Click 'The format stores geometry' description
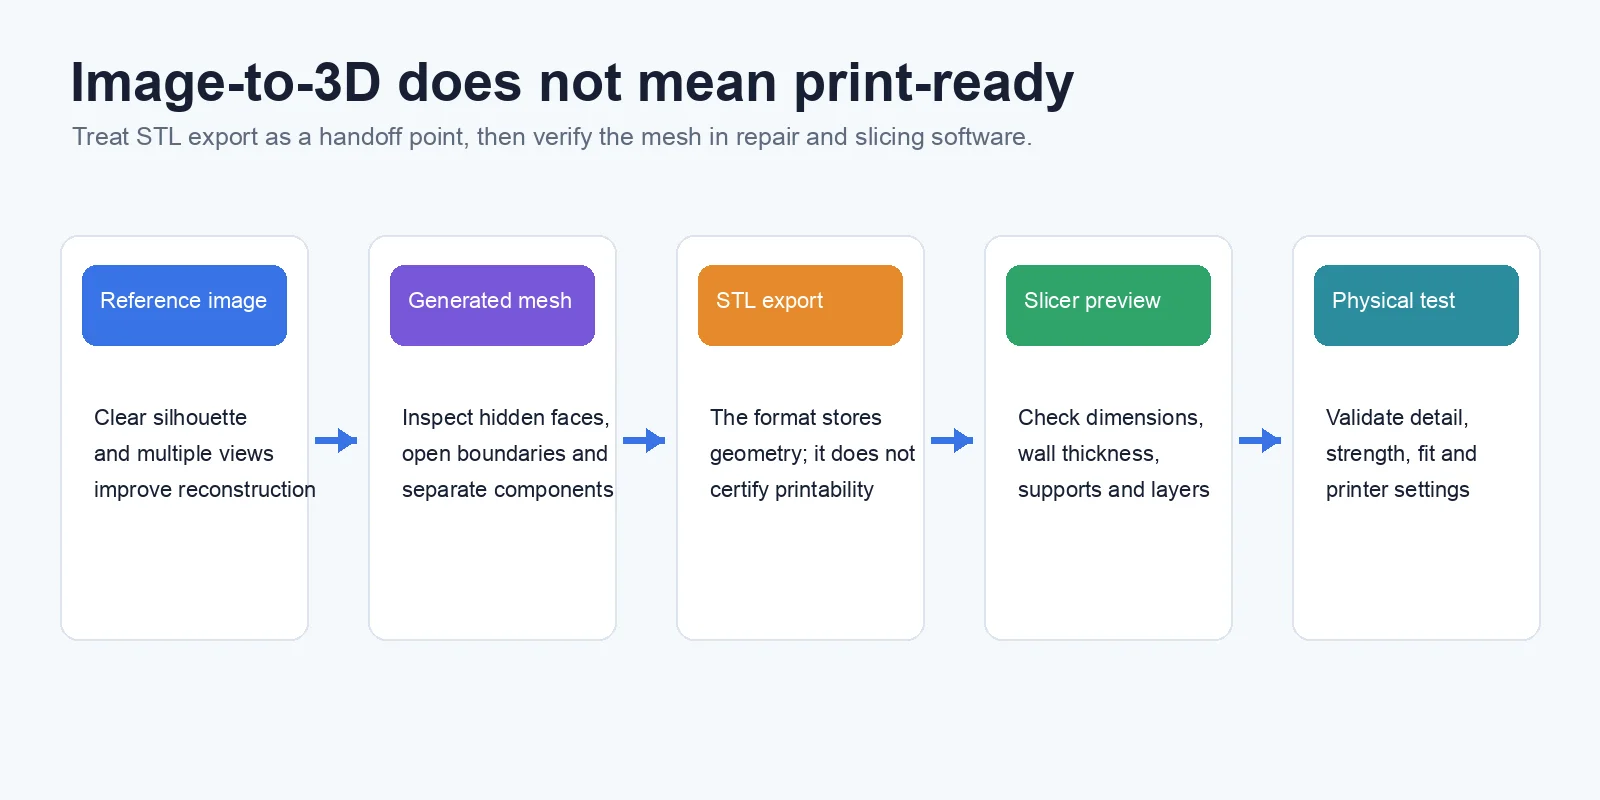Screen dimensions: 1600x800 (x=812, y=453)
